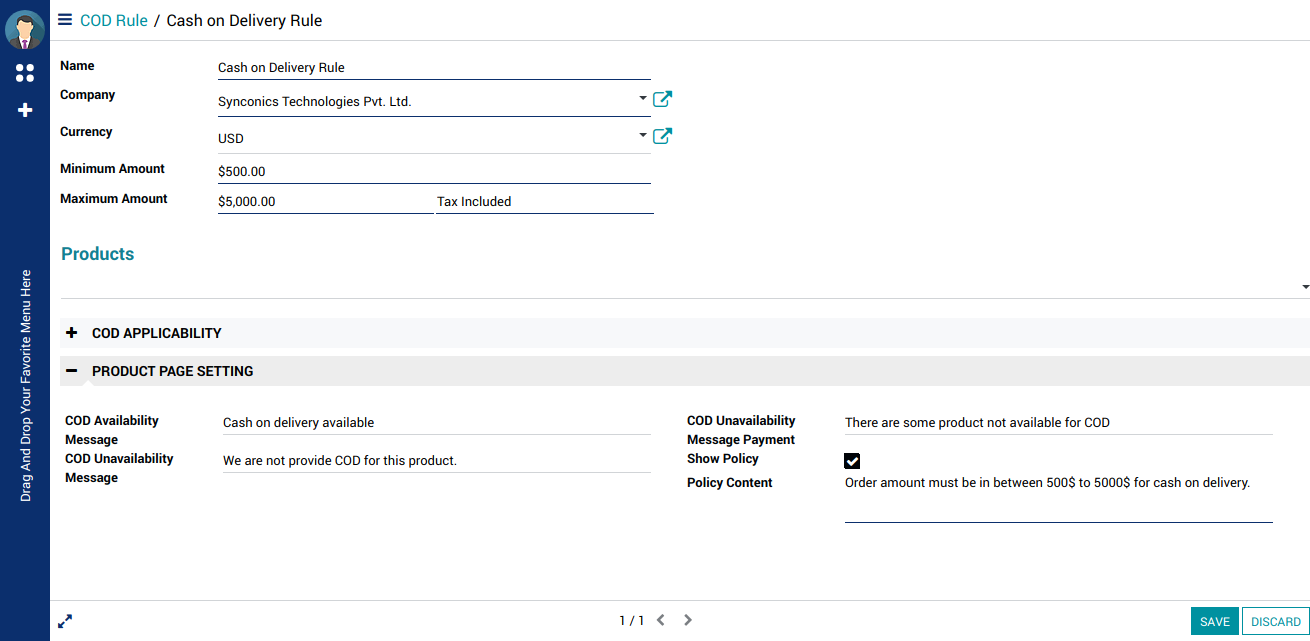1310x641 pixels.
Task: Click the Save button
Action: (1214, 621)
